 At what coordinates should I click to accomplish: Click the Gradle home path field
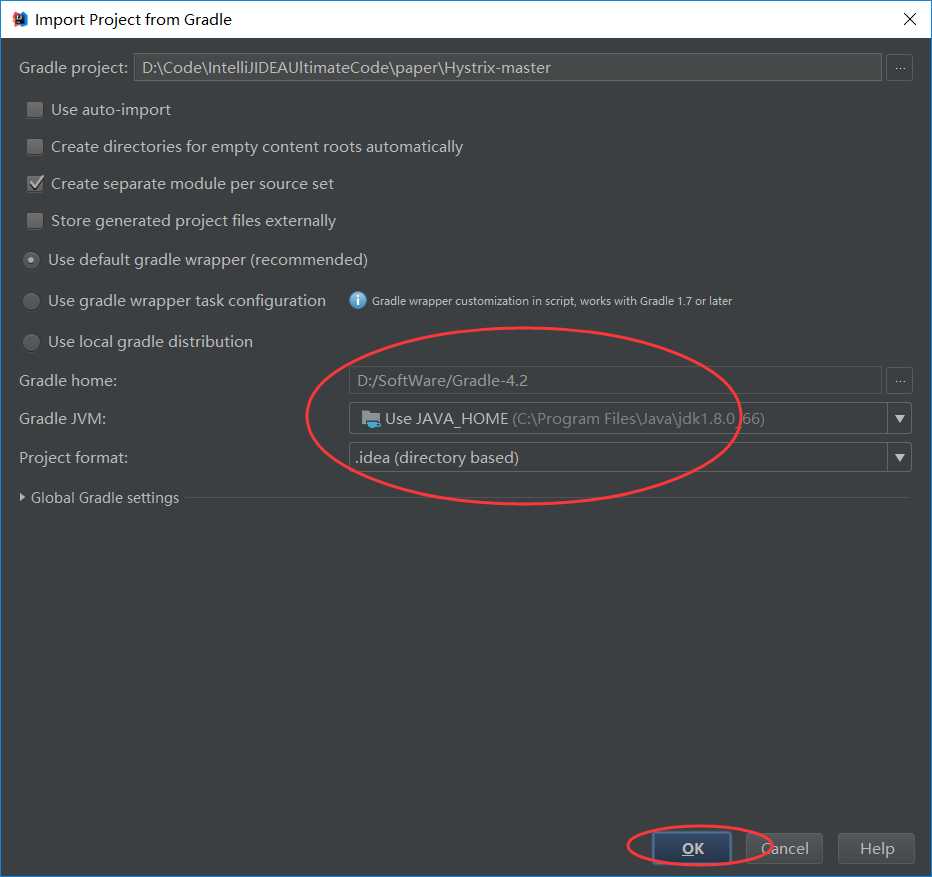point(615,381)
